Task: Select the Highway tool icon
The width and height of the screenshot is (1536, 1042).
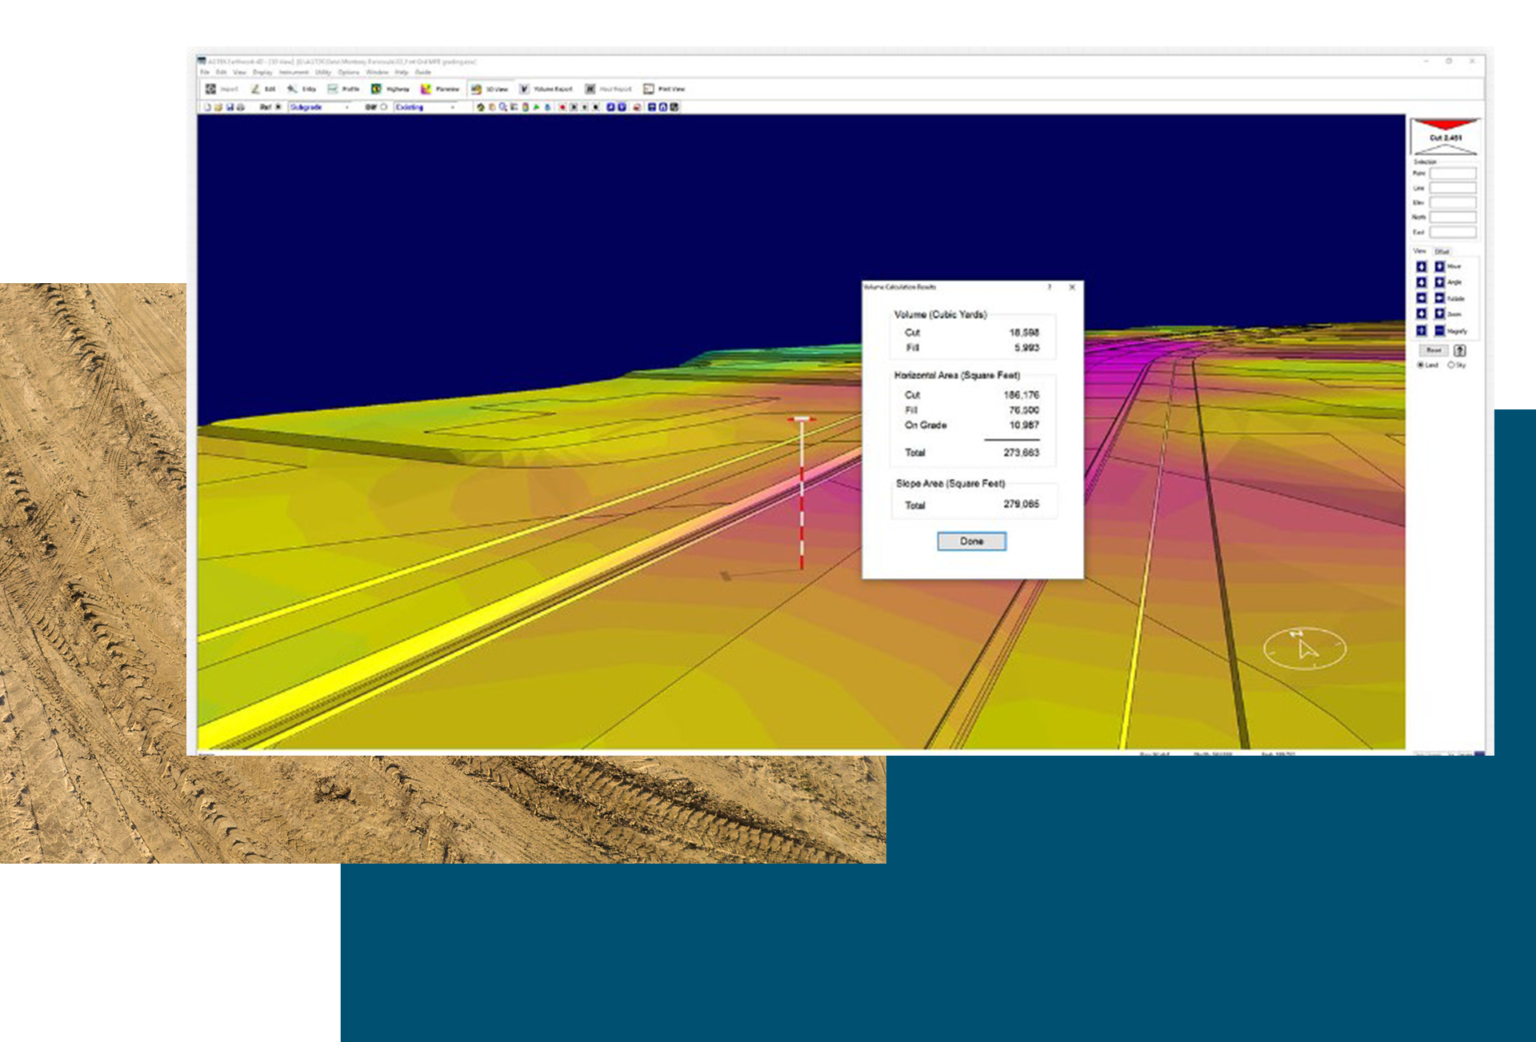Action: click(376, 88)
